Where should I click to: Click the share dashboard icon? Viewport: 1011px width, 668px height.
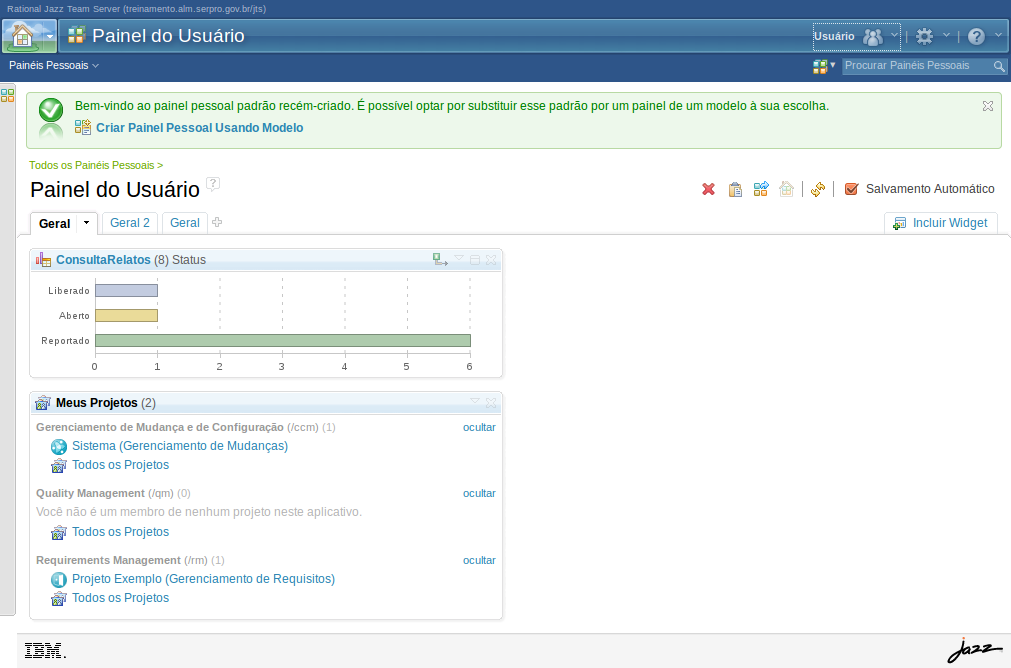coord(761,189)
